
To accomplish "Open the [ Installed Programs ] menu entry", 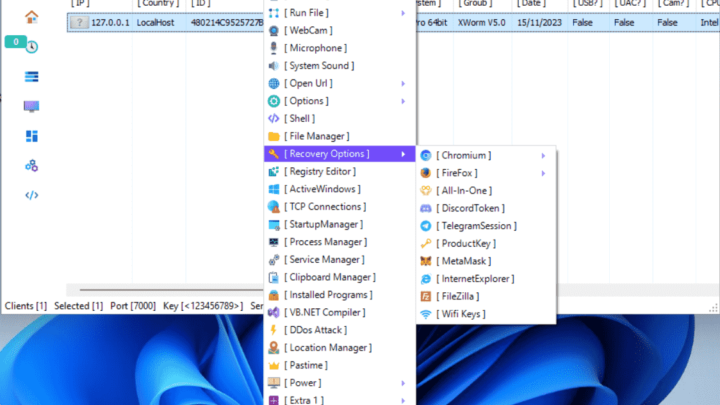I will [340, 295].
